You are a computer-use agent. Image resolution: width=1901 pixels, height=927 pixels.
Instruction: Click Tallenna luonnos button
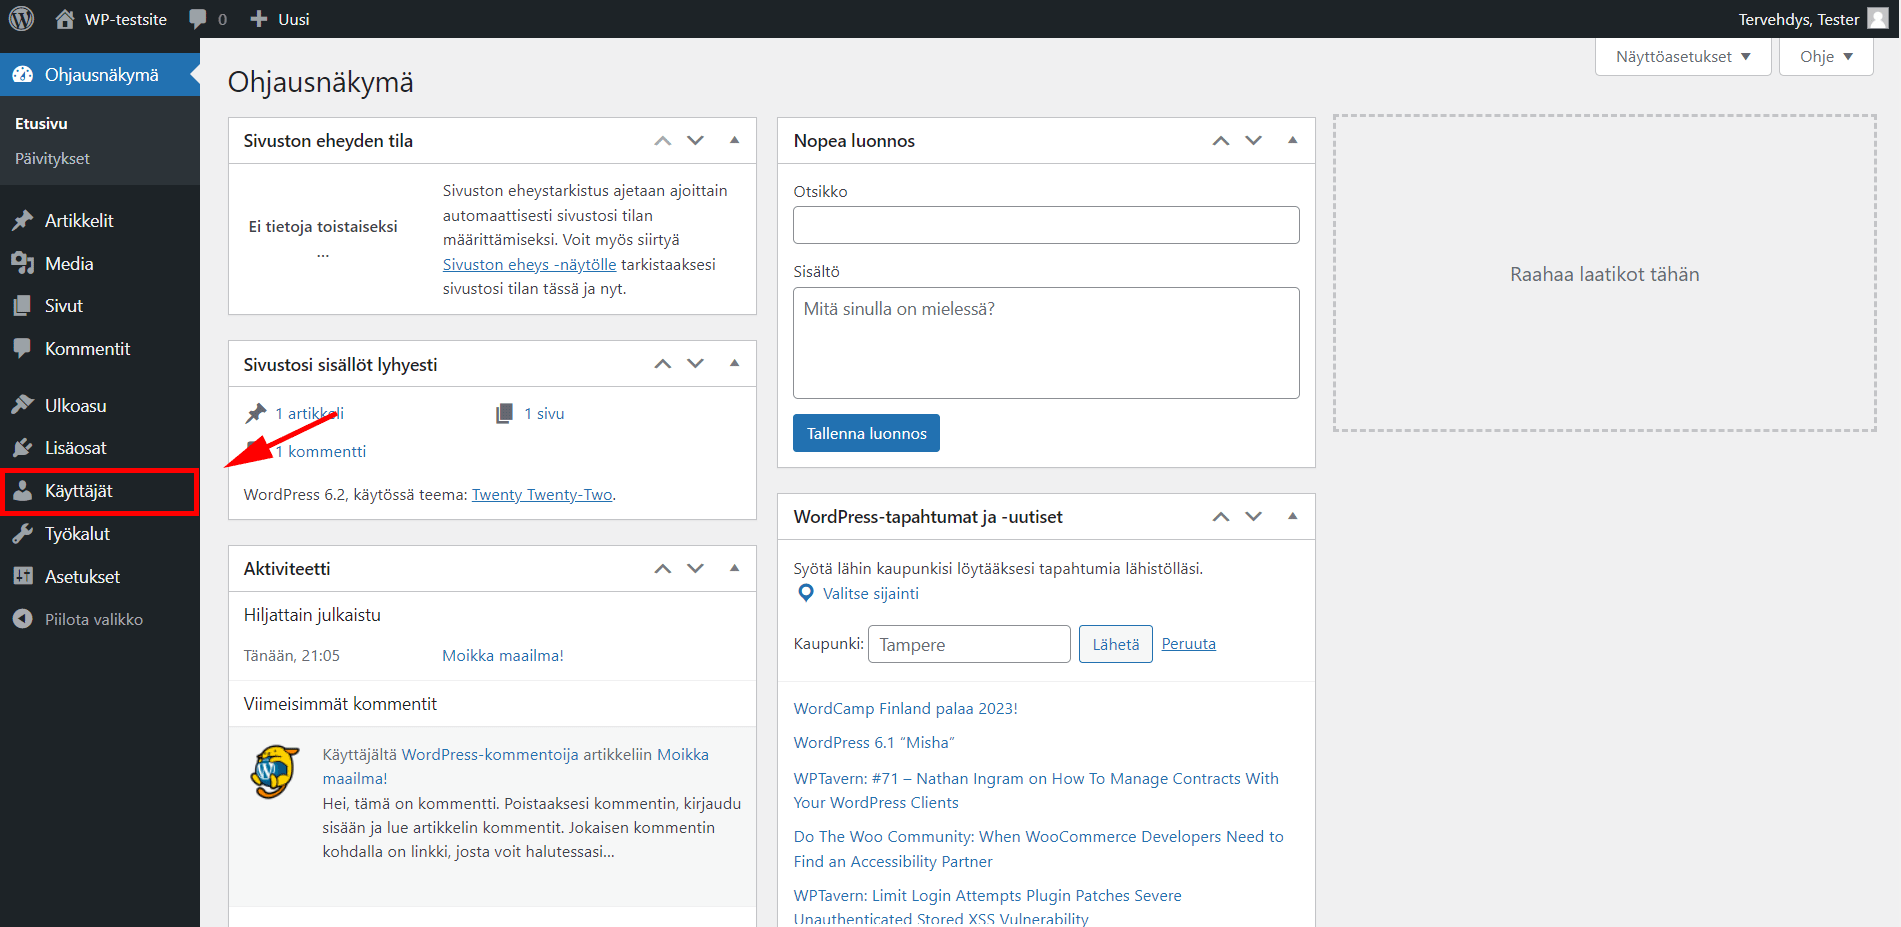click(866, 433)
